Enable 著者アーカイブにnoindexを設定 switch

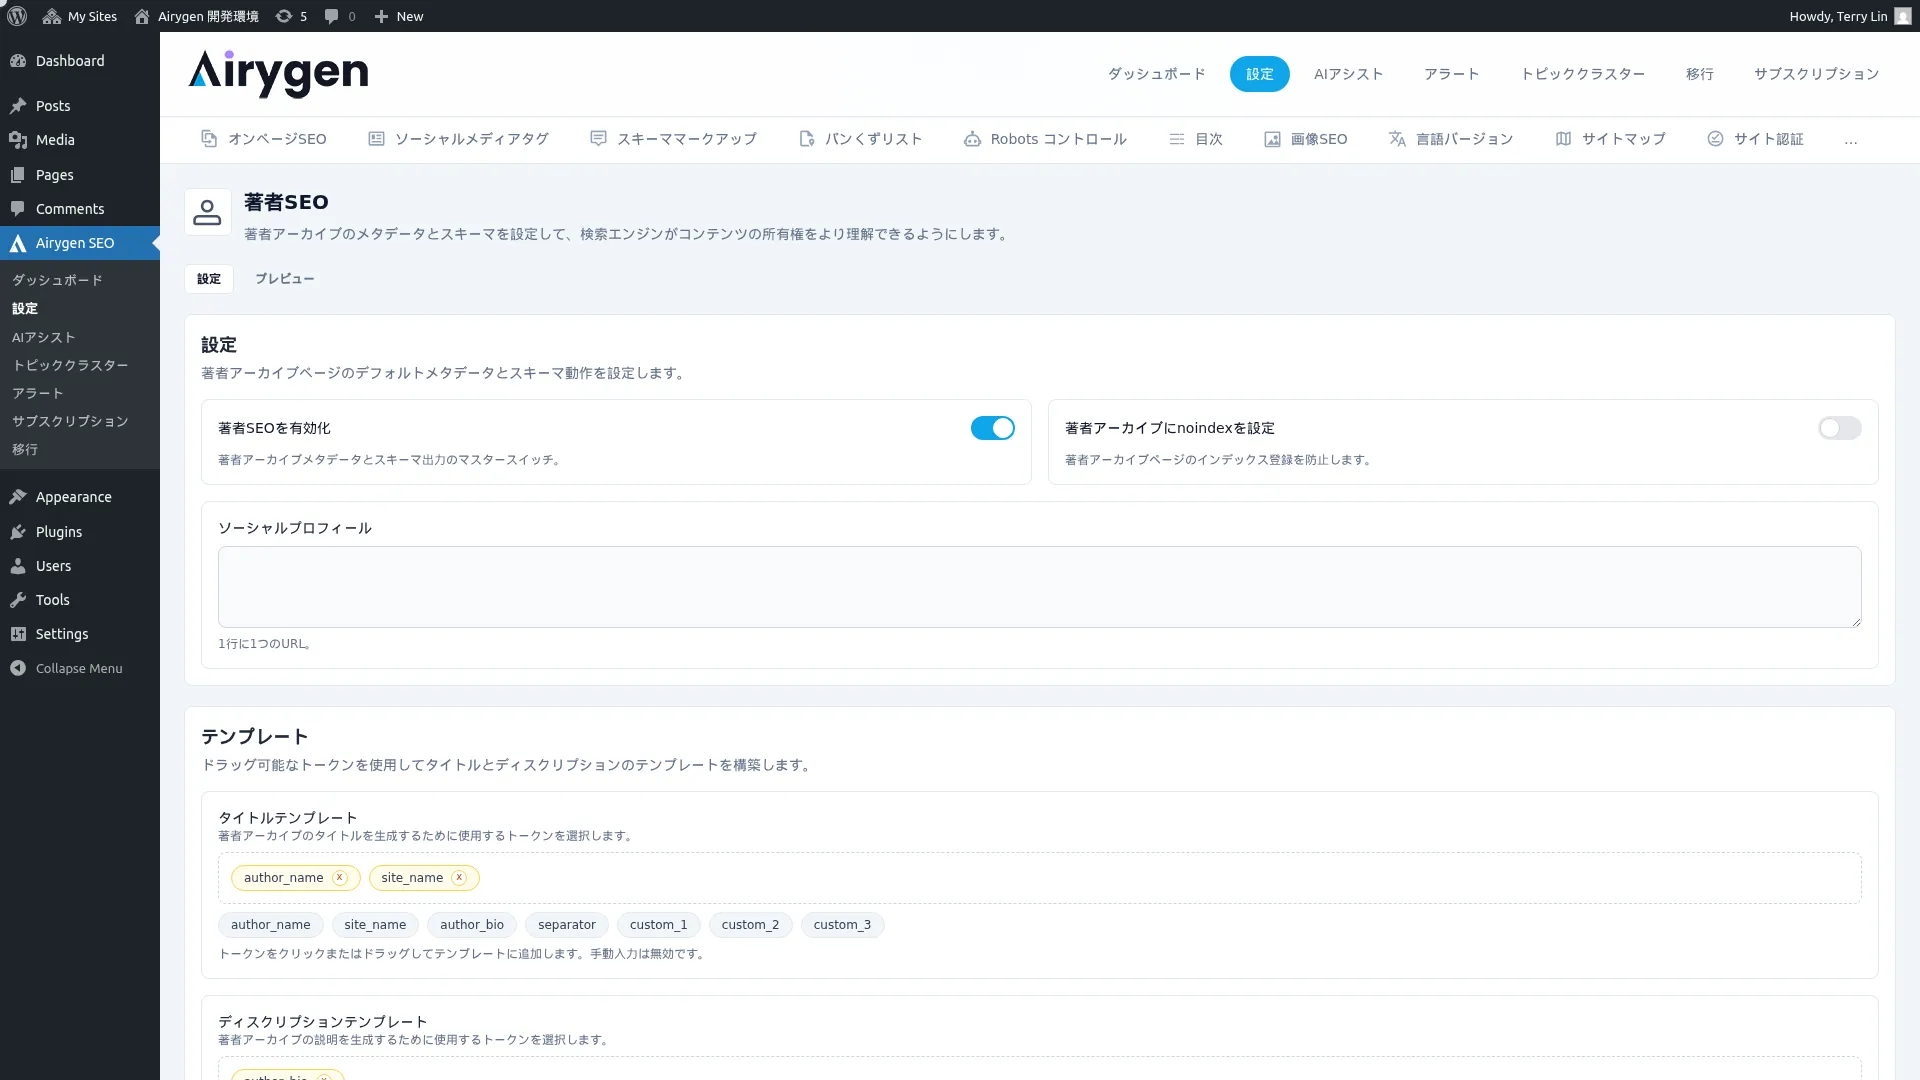click(1839, 428)
